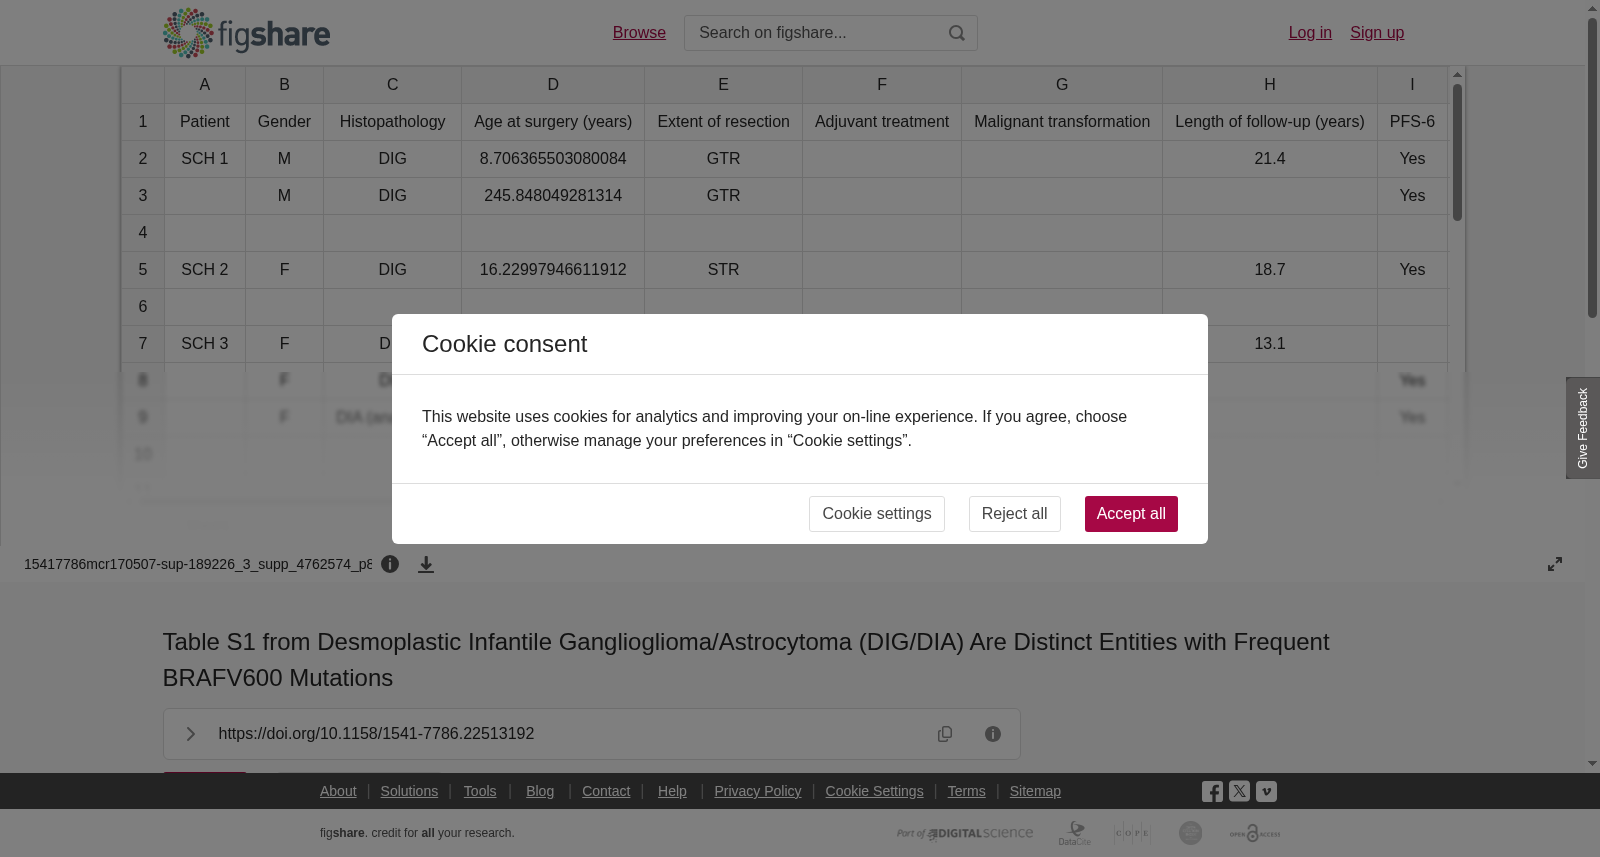Reject all cookies
This screenshot has width=1600, height=857.
[1014, 514]
